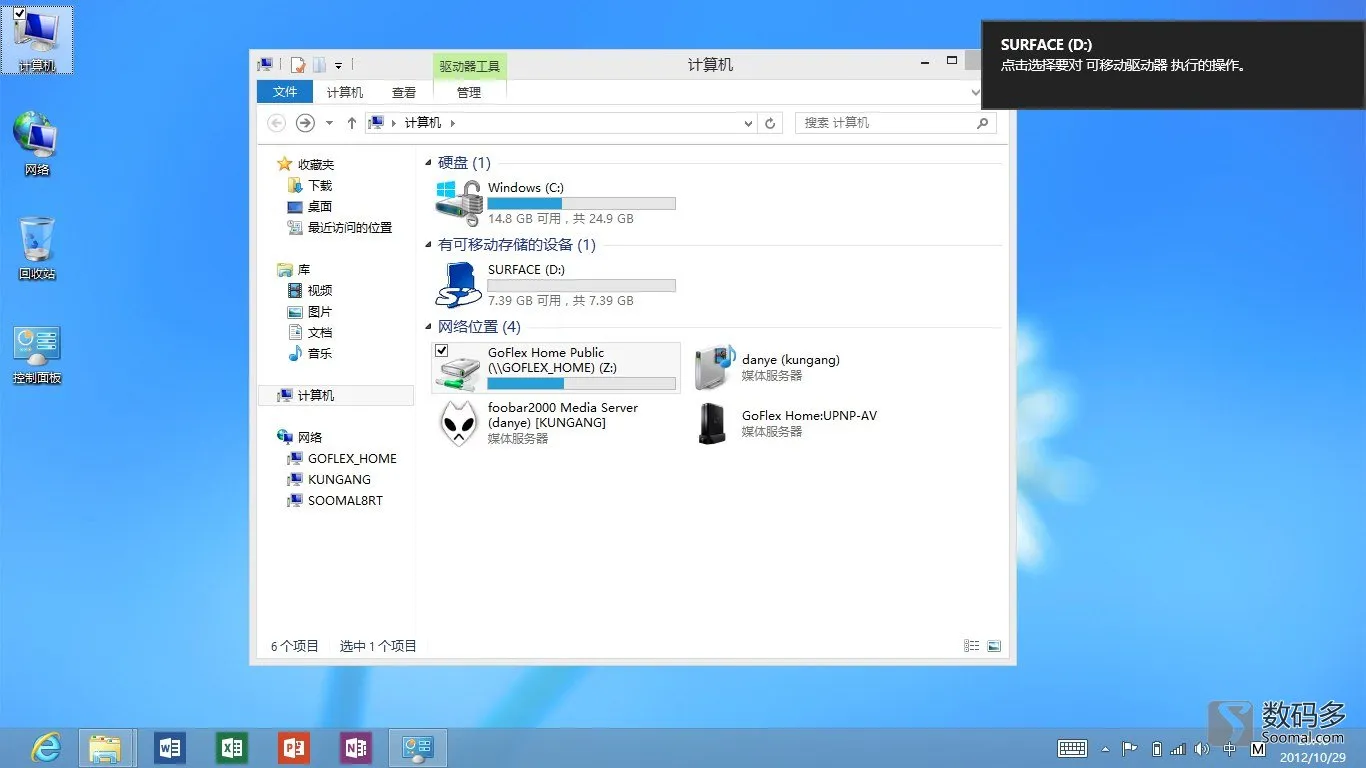
Task: Launch Word from the taskbar
Action: pyautogui.click(x=170, y=747)
